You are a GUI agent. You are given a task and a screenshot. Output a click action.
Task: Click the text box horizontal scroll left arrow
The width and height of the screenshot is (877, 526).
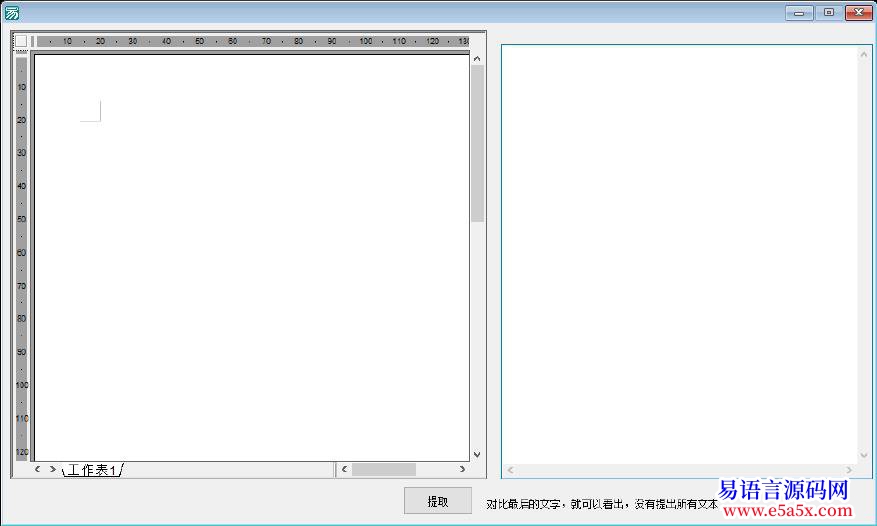510,470
